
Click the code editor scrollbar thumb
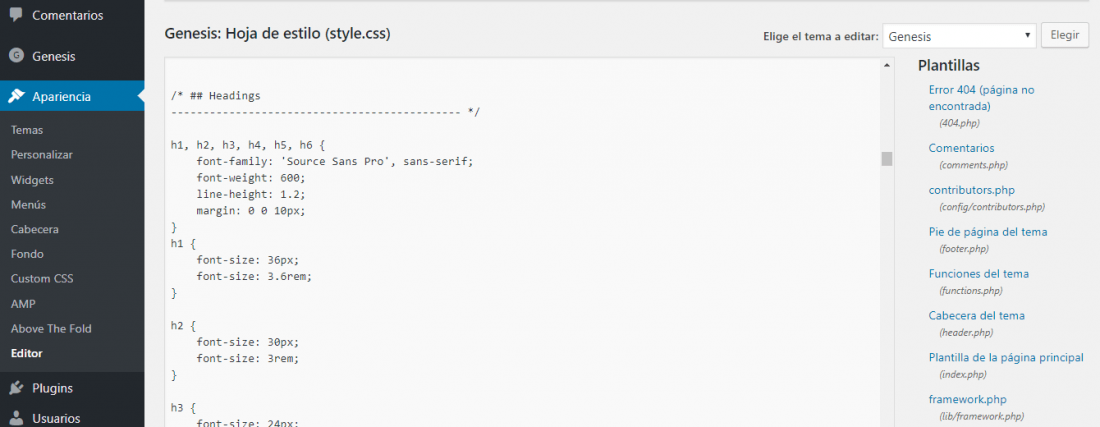887,158
